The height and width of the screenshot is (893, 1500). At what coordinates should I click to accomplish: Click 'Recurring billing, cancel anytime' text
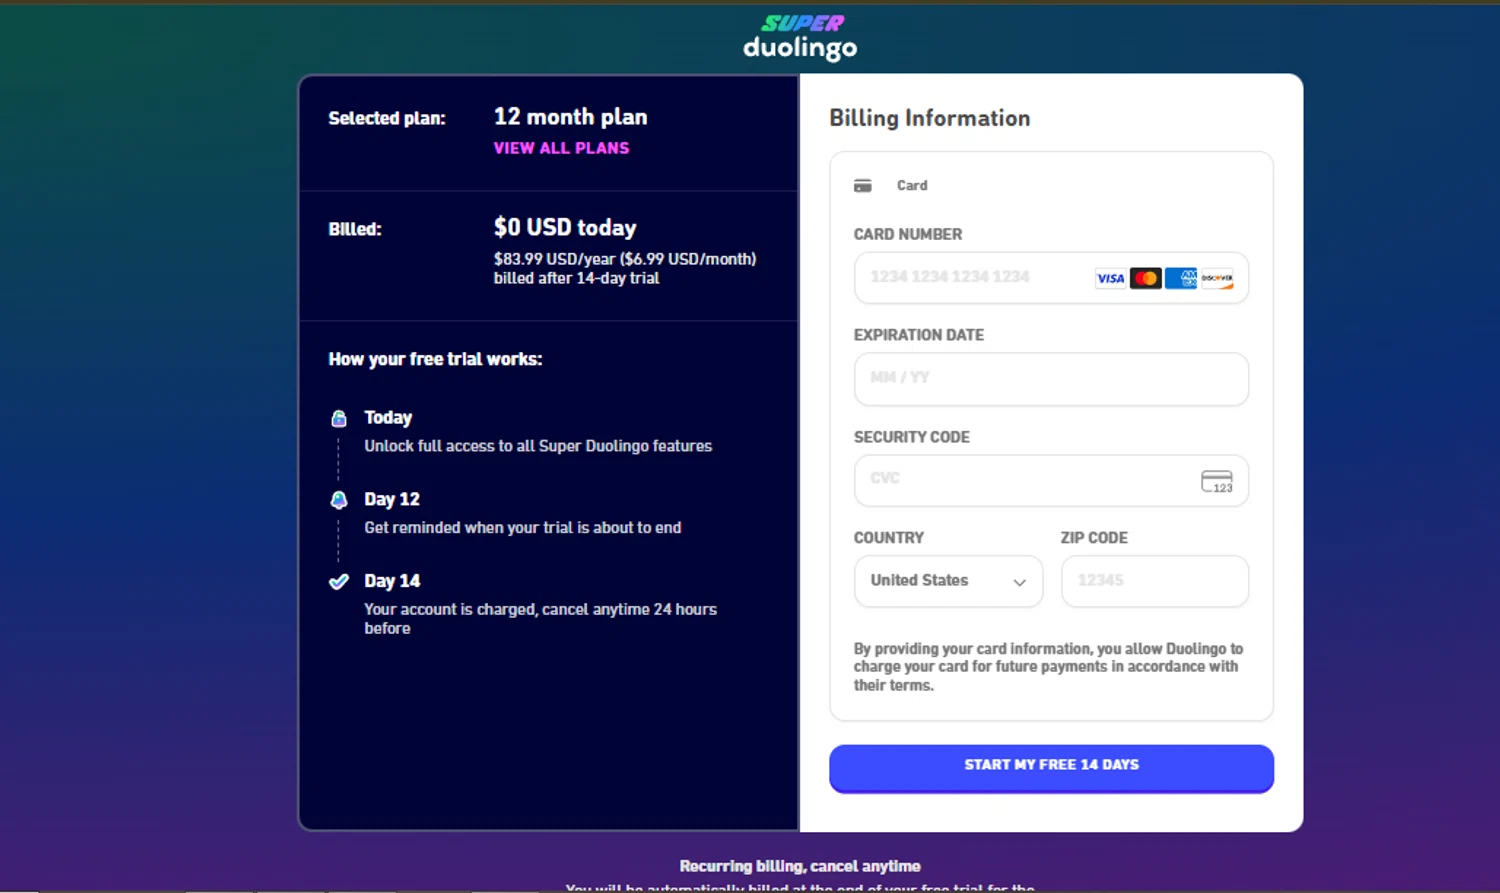point(800,866)
